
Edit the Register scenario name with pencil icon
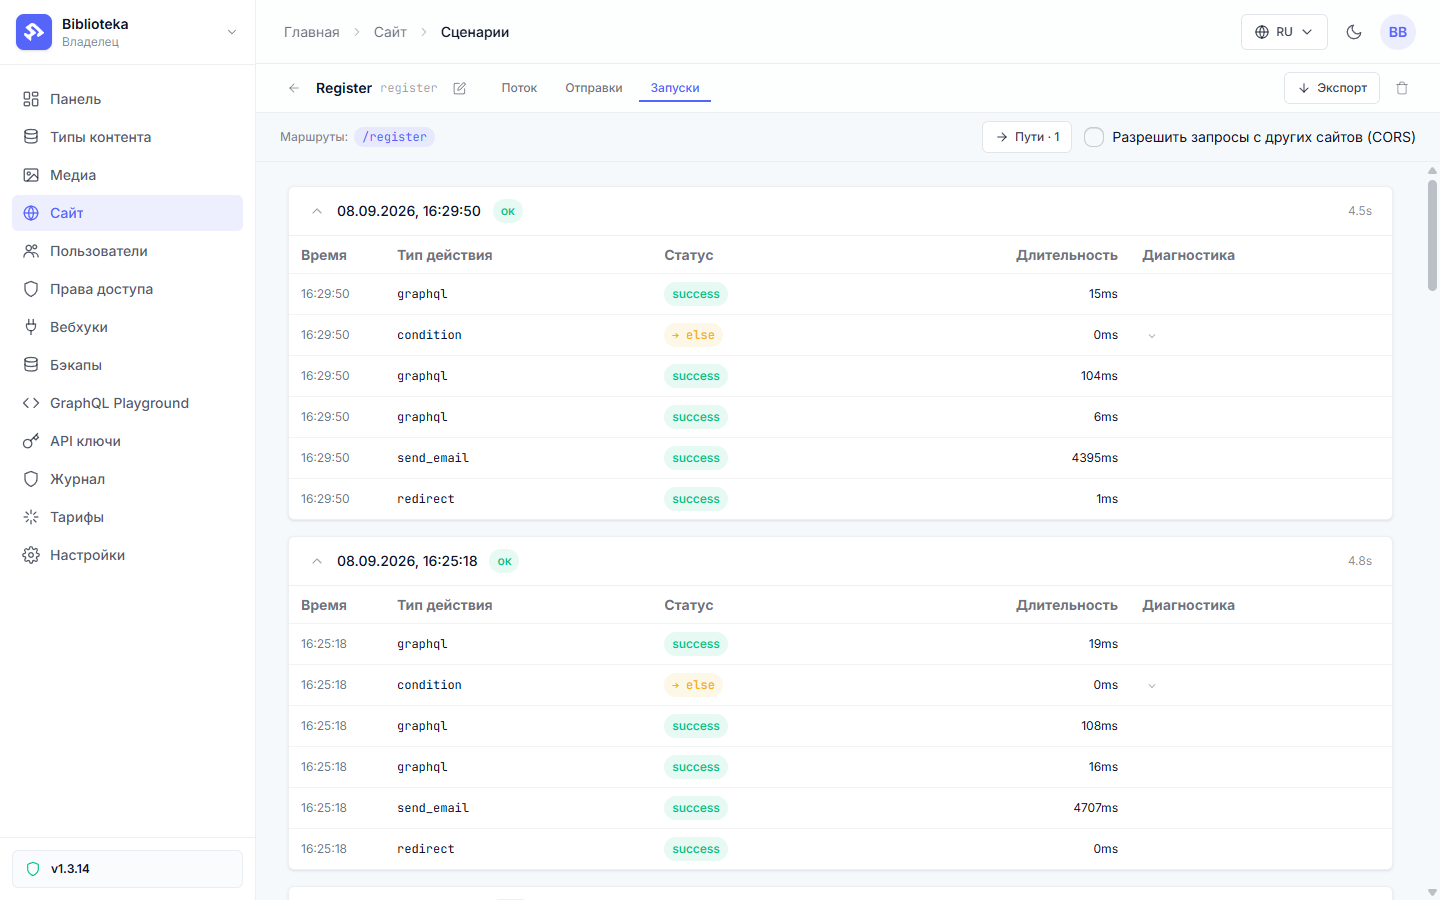coord(460,88)
